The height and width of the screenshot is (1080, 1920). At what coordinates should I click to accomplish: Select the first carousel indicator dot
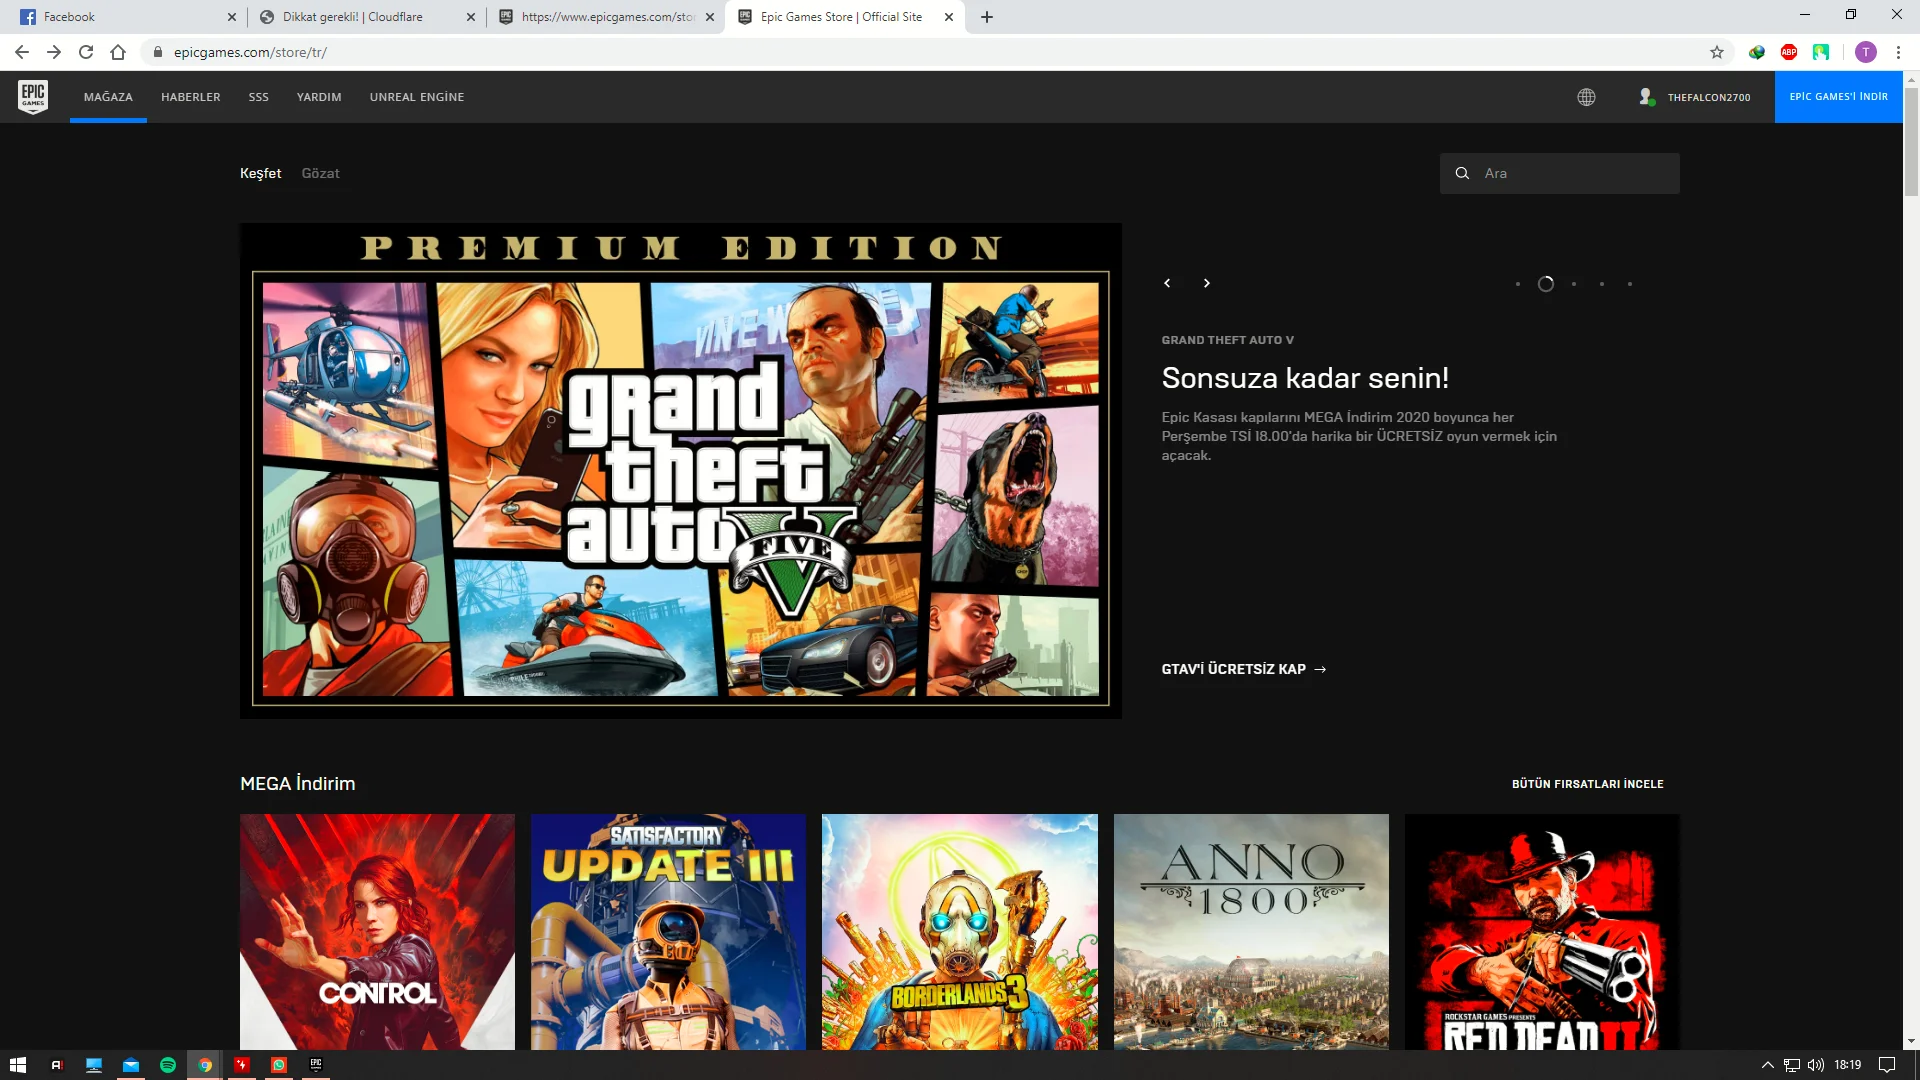coord(1518,284)
